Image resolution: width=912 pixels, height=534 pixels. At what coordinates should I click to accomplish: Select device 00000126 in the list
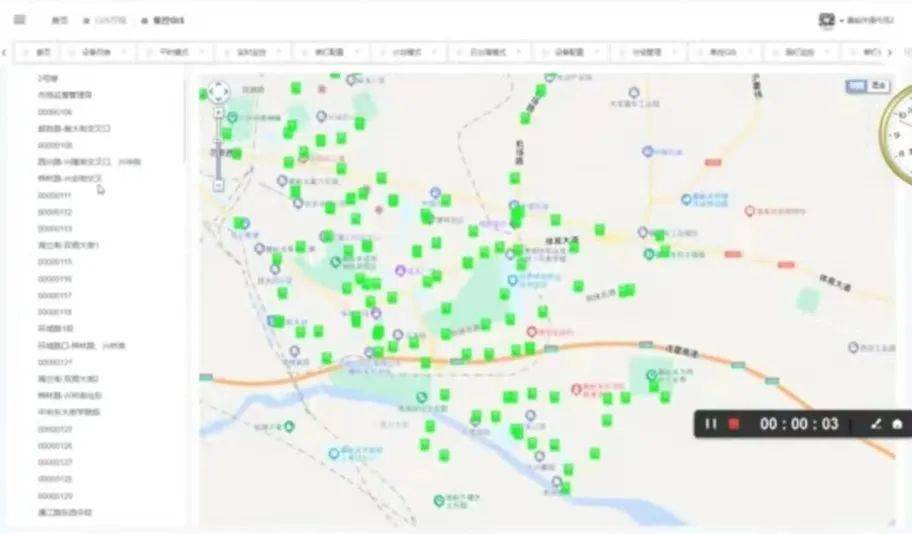pos(55,446)
